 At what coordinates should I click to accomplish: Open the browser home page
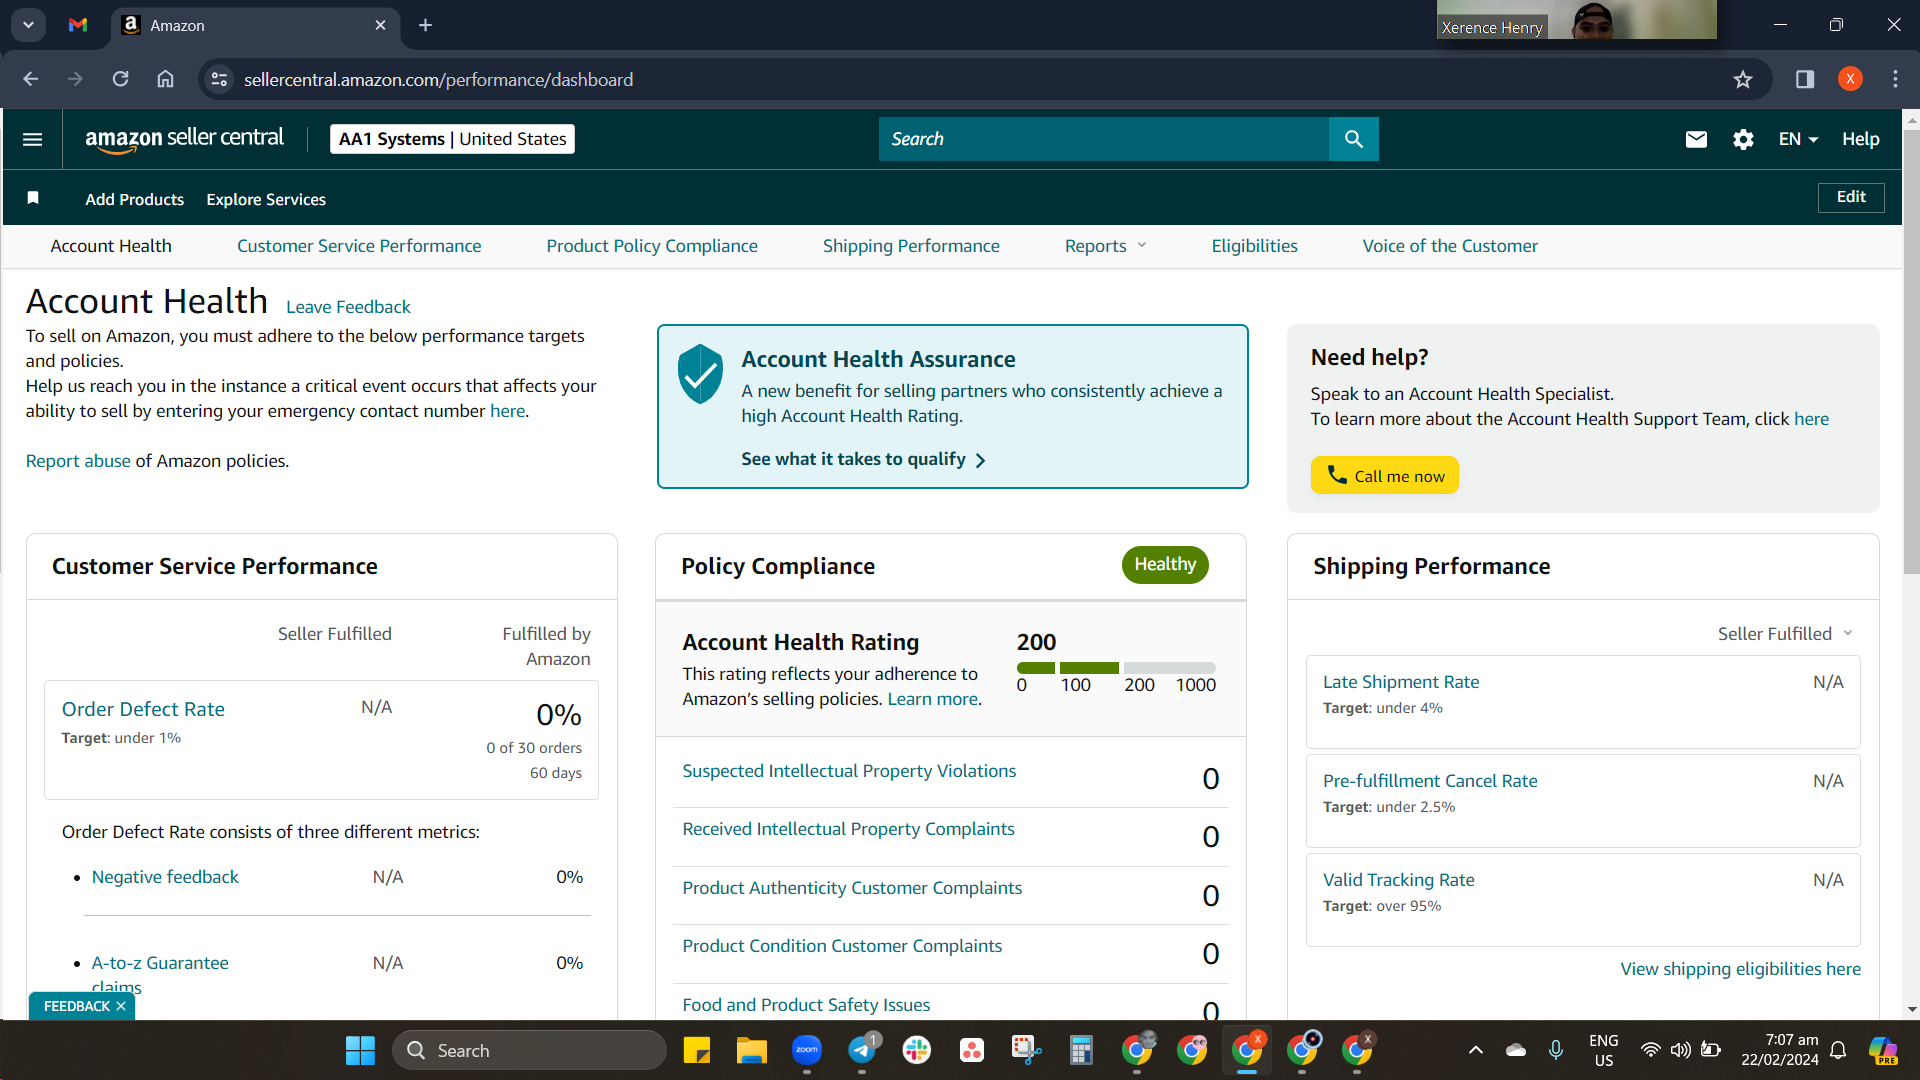point(165,79)
